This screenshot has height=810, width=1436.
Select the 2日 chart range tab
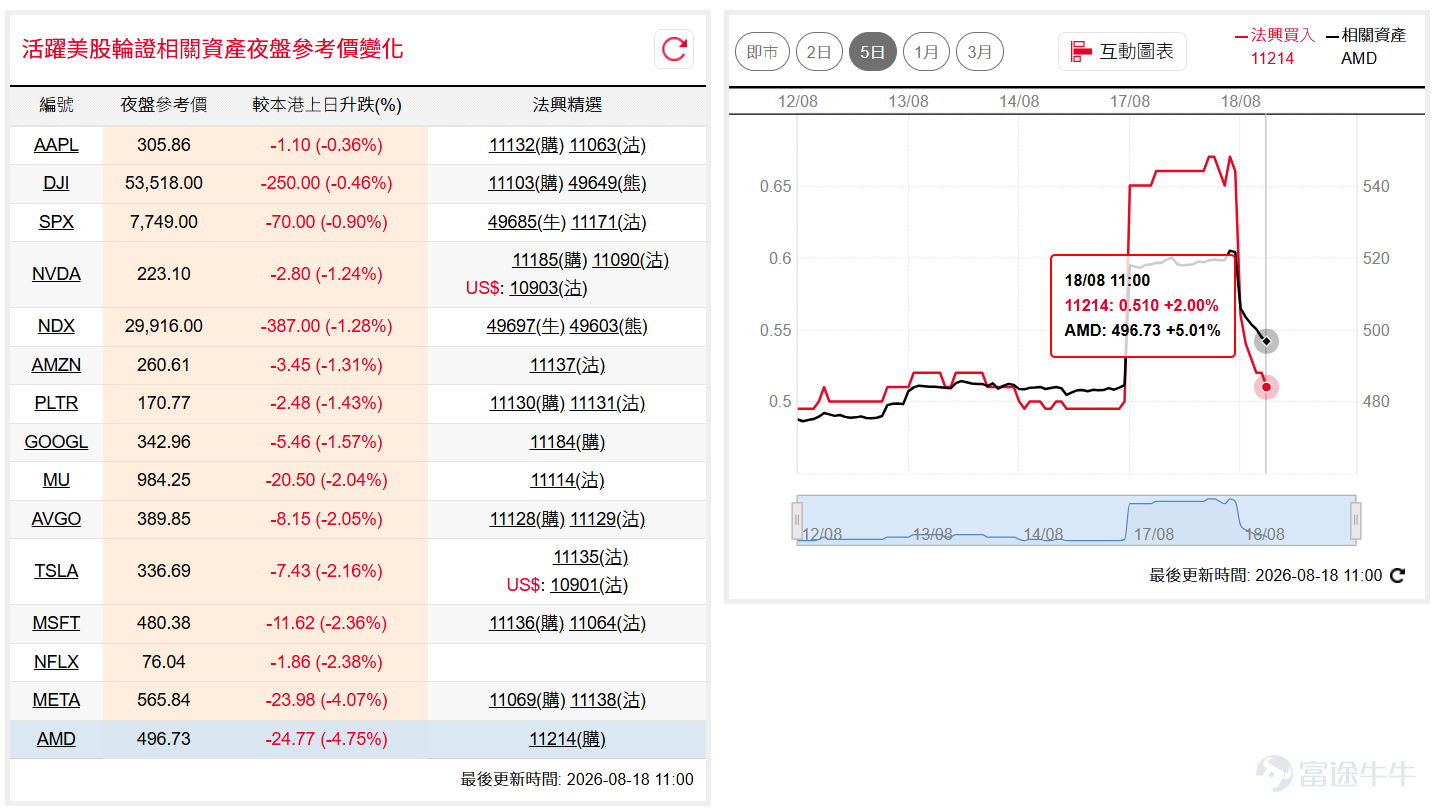click(x=819, y=52)
